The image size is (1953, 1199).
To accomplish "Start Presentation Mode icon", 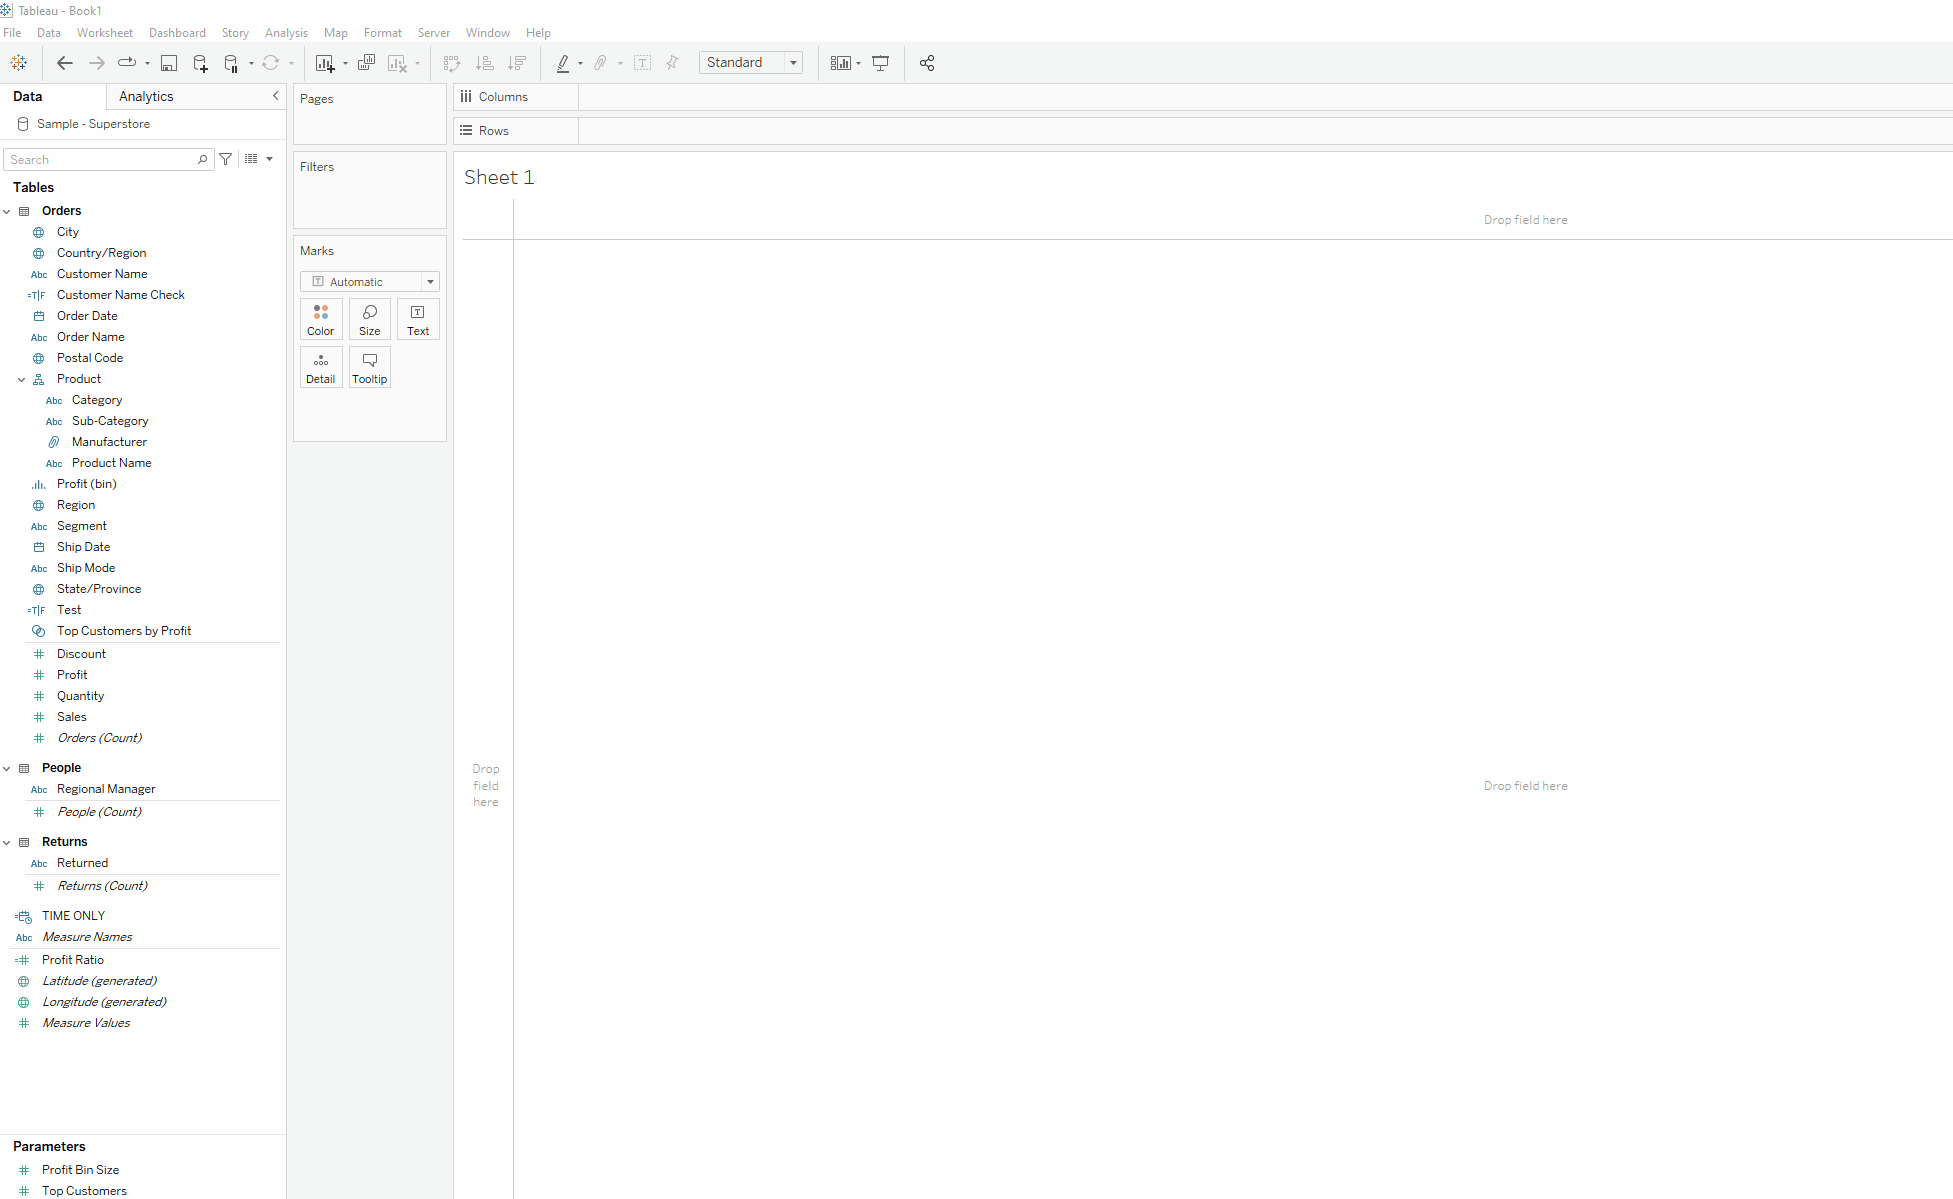I will tap(881, 63).
